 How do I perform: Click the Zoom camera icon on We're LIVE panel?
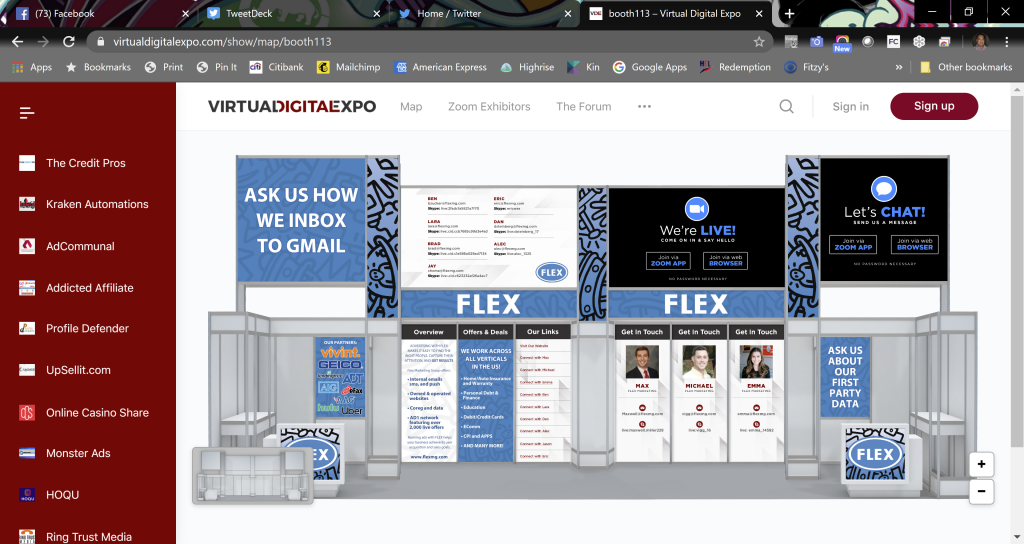coord(697,209)
